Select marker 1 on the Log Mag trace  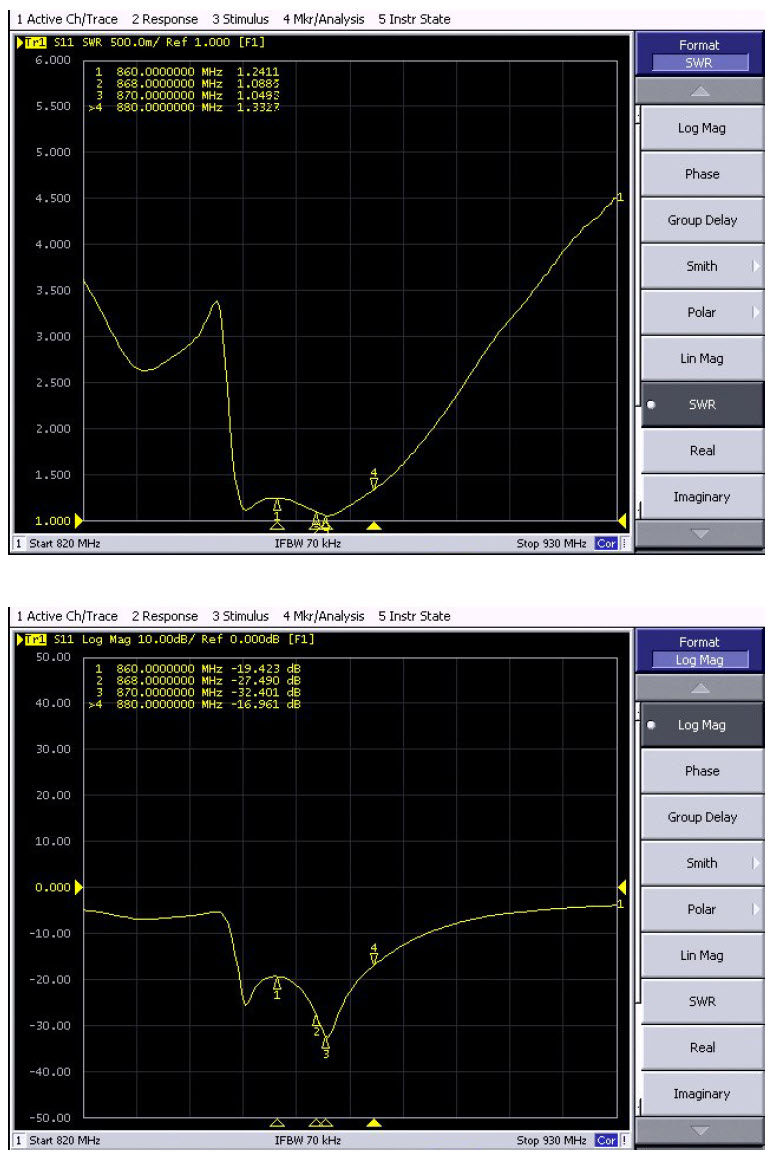(x=277, y=987)
